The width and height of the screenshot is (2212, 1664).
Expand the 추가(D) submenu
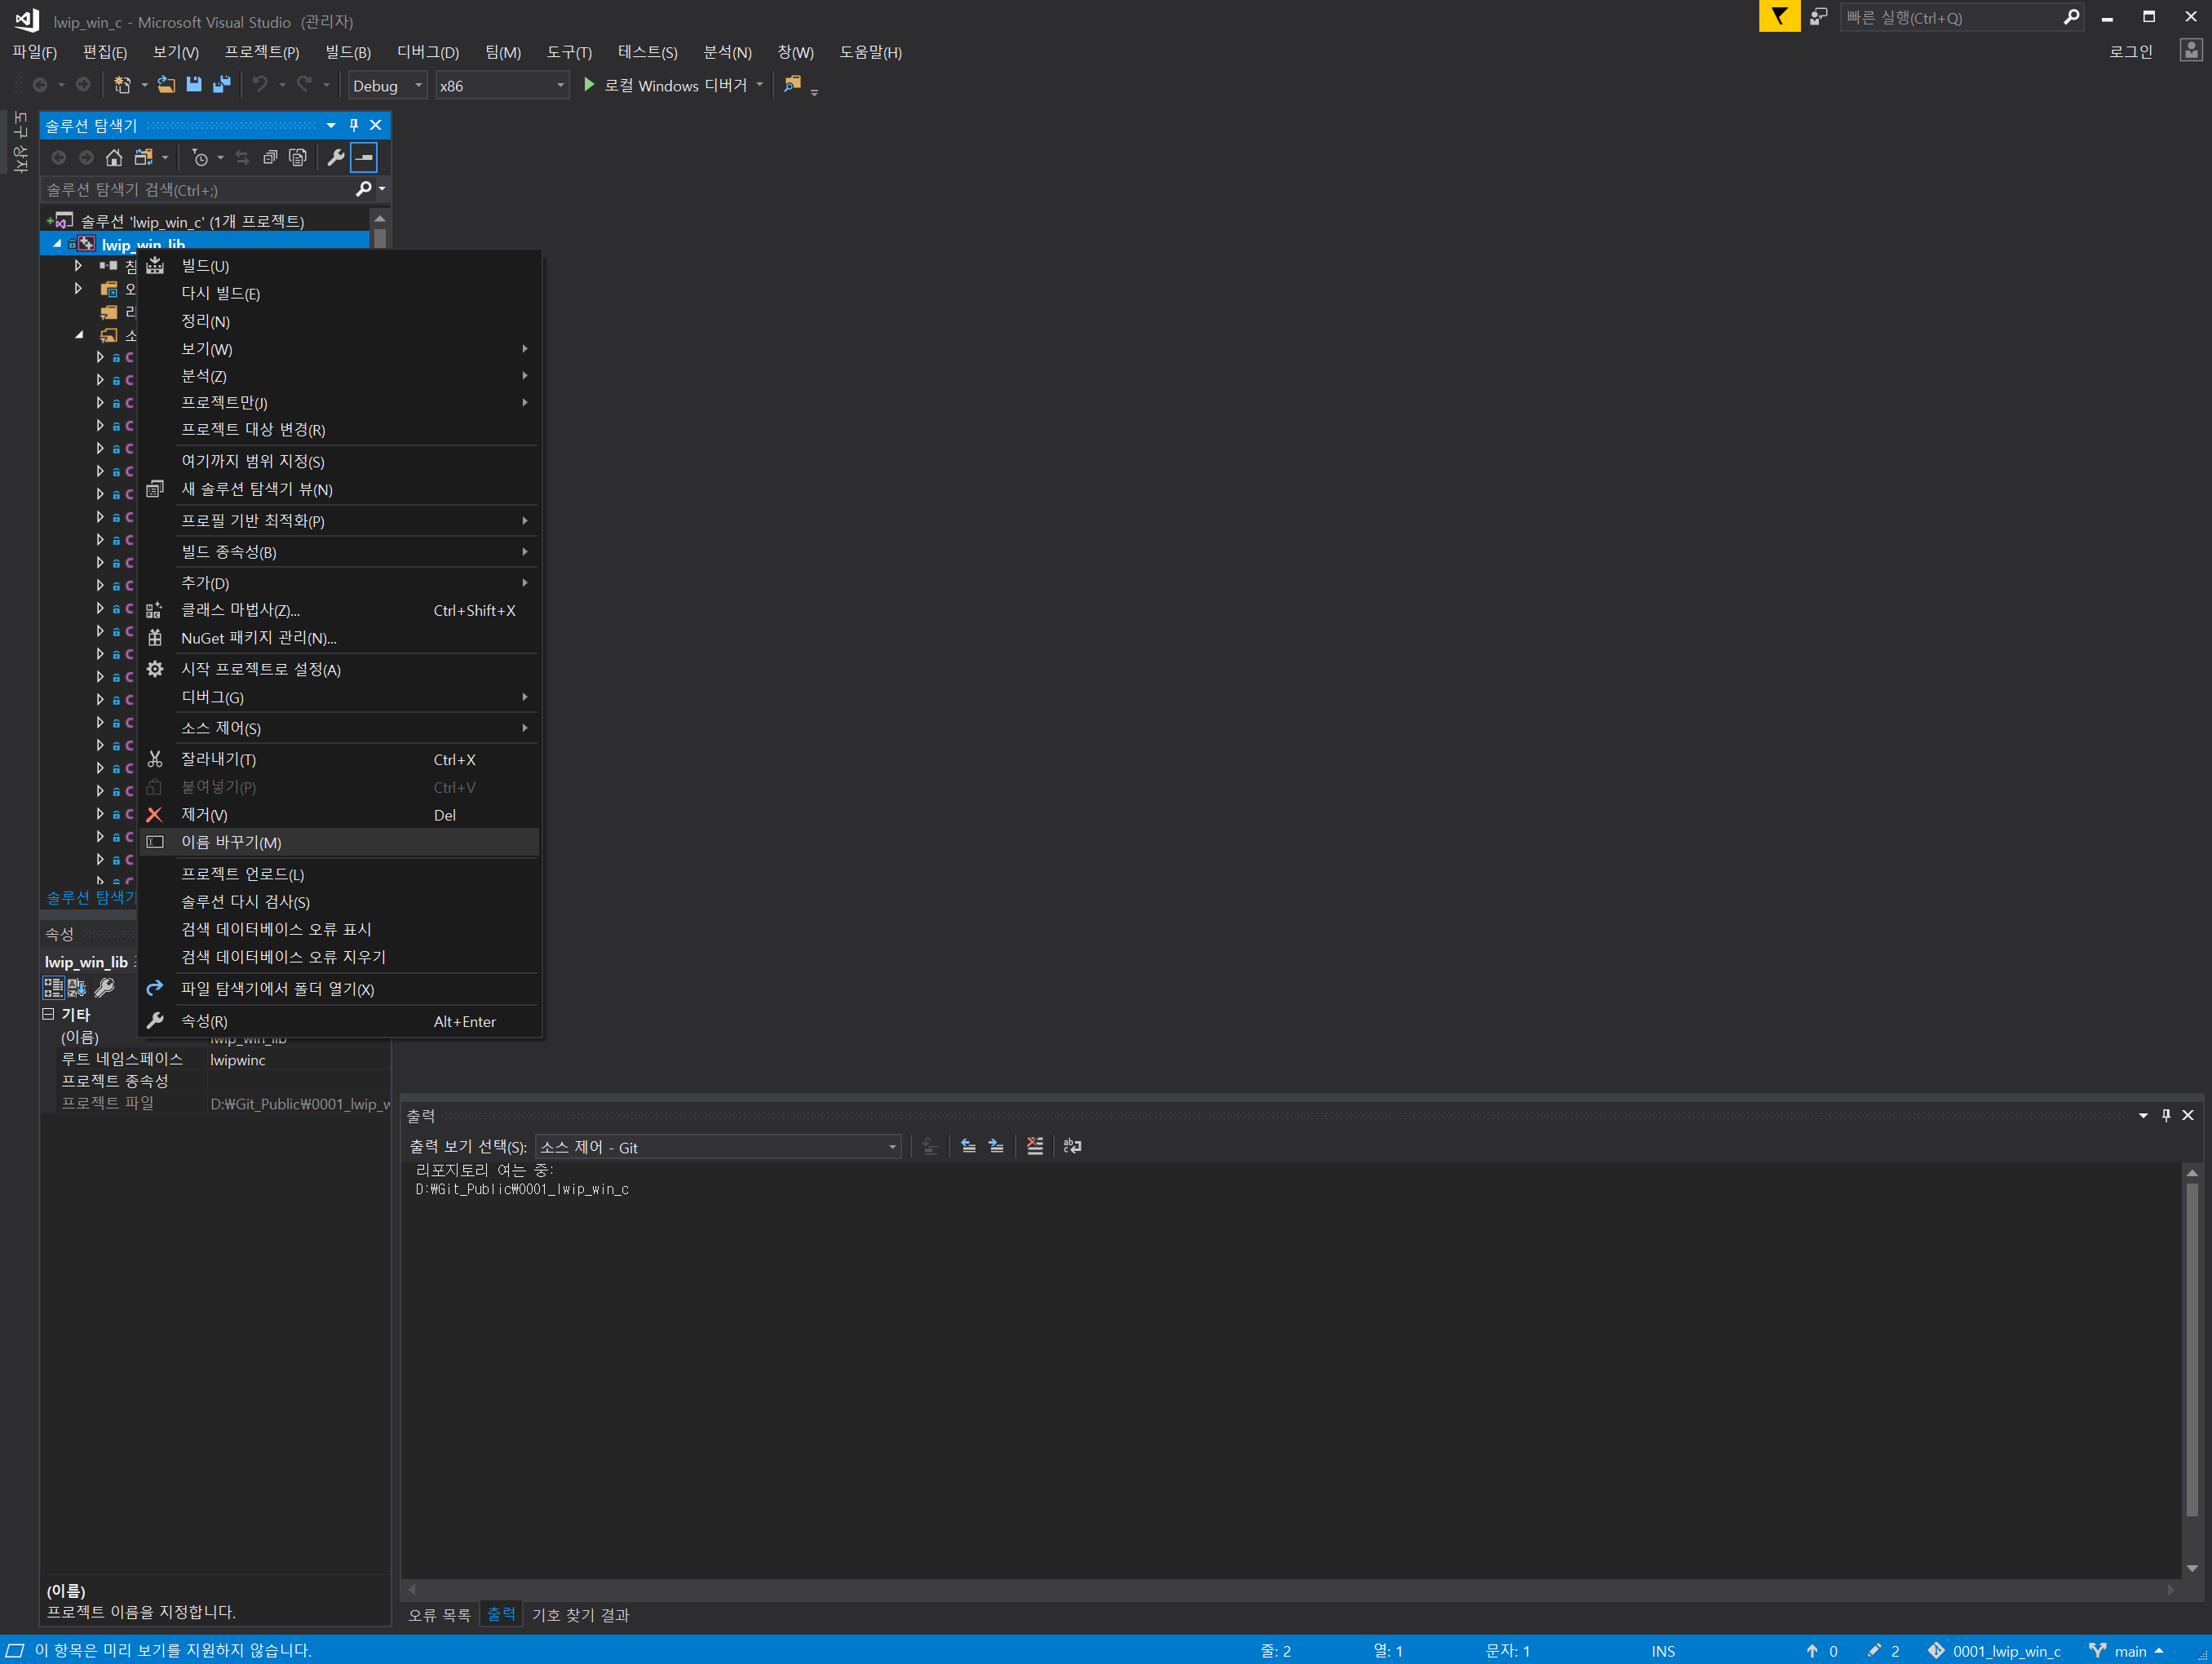tap(340, 582)
